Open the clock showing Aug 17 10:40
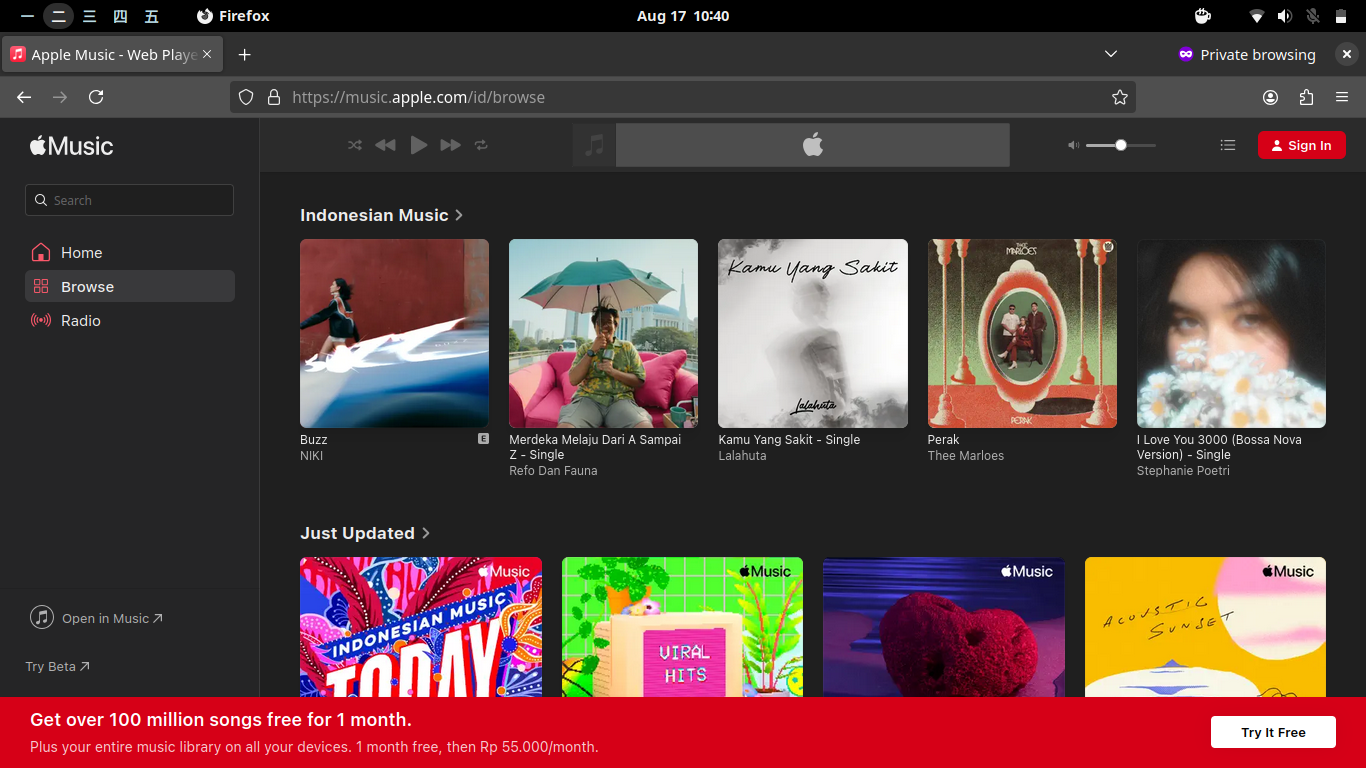Viewport: 1366px width, 768px height. [x=683, y=16]
